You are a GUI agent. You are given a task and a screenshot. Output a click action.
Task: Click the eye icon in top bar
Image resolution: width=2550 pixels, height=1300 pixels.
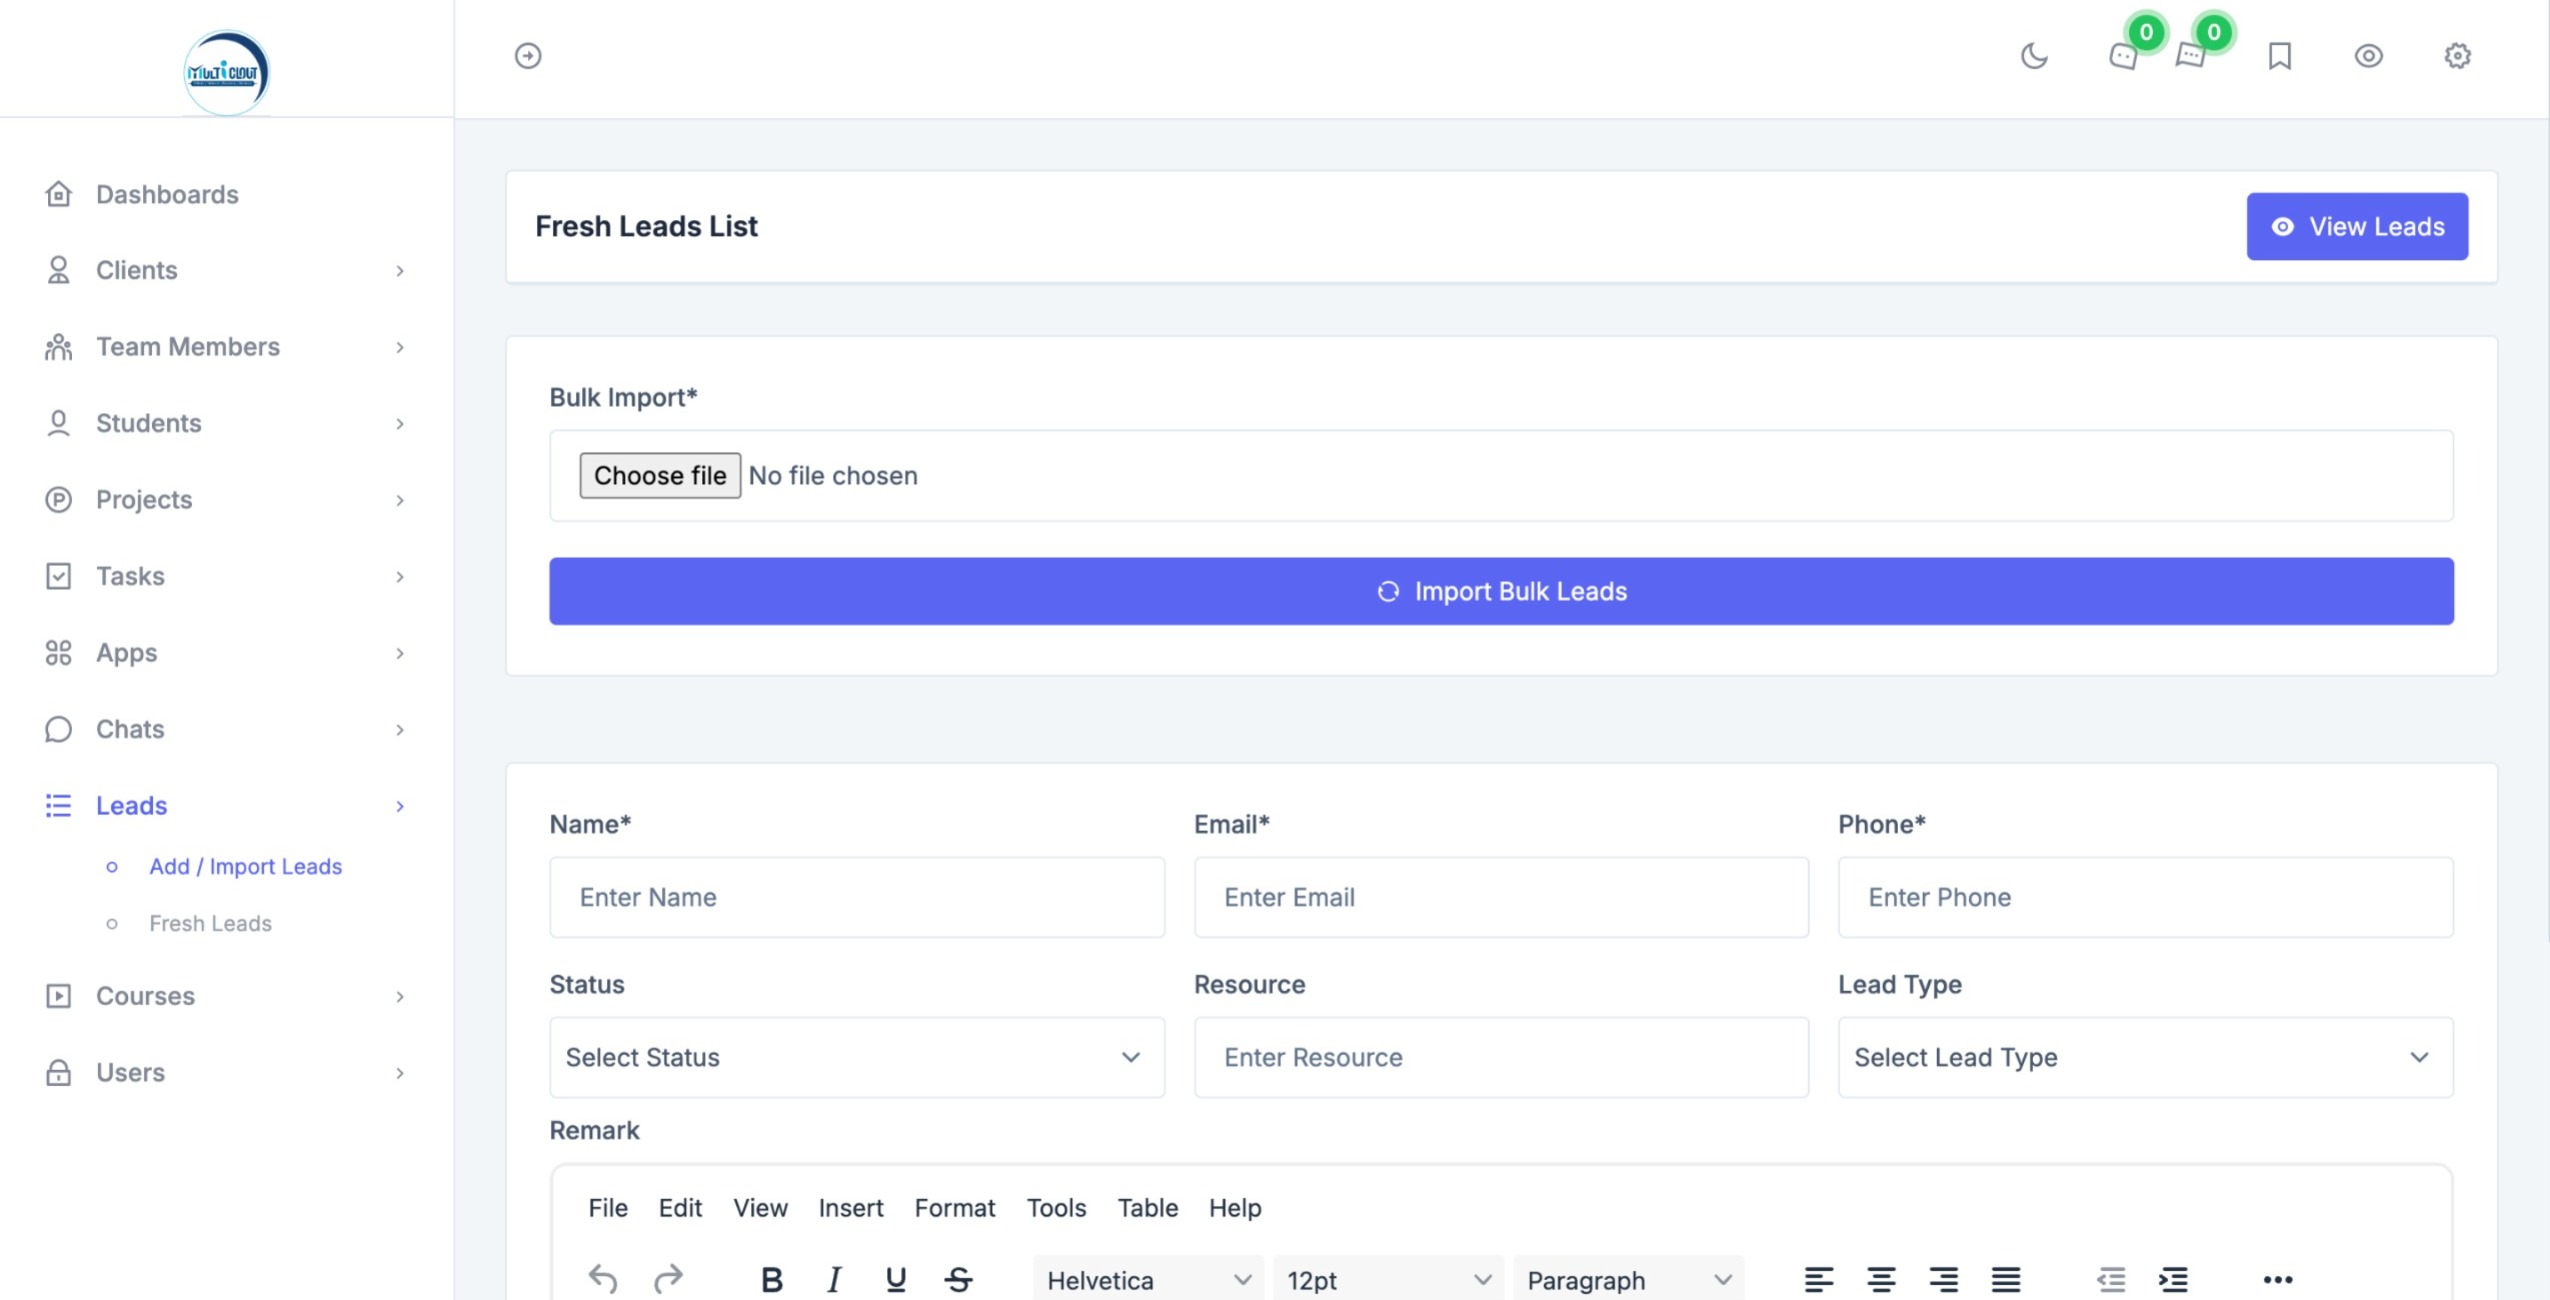pyautogui.click(x=2368, y=56)
